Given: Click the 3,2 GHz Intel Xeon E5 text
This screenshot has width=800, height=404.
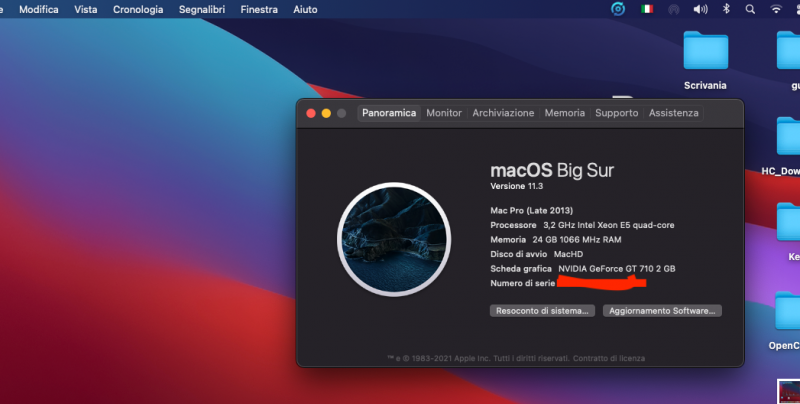Looking at the screenshot, I should click(609, 225).
